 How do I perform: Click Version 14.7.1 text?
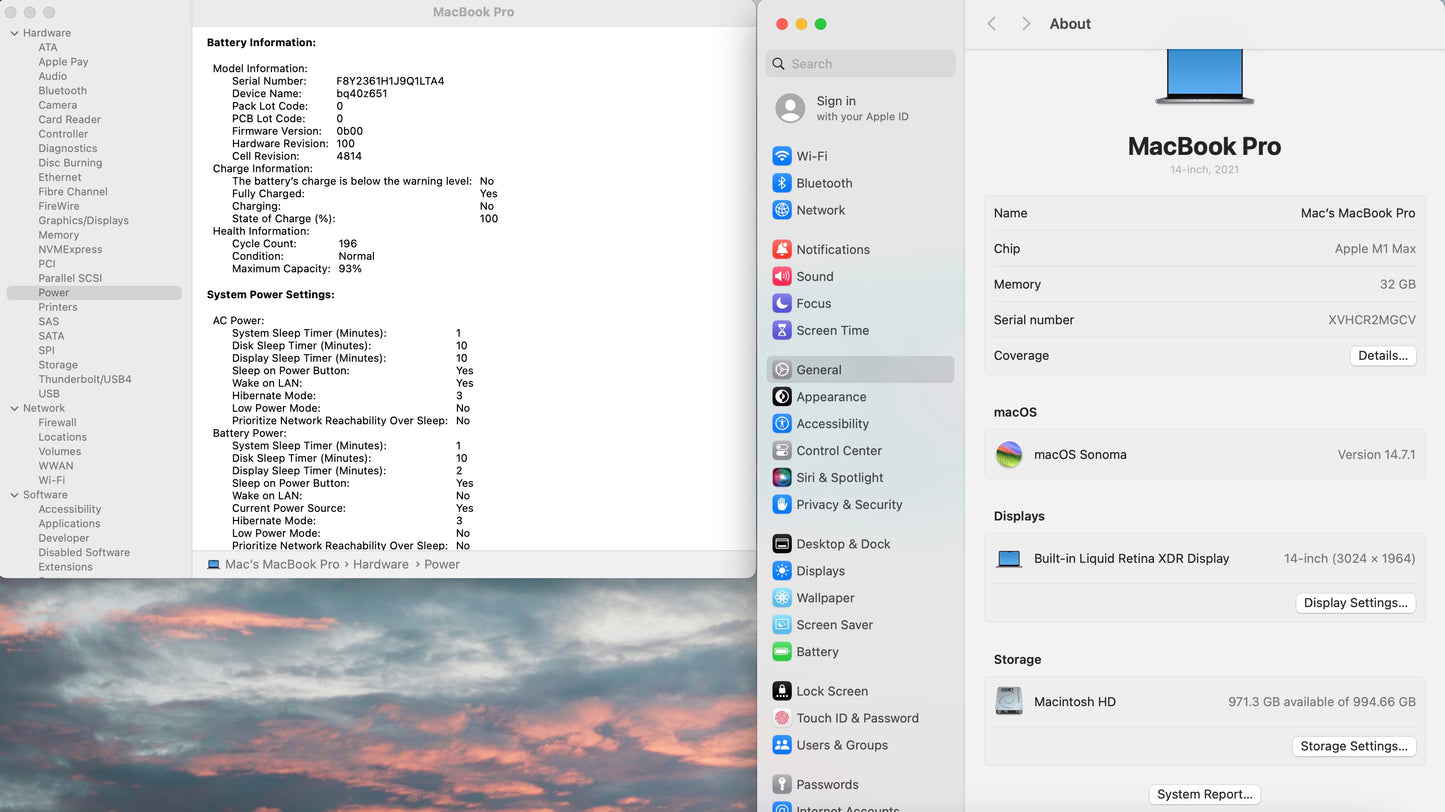click(x=1377, y=455)
